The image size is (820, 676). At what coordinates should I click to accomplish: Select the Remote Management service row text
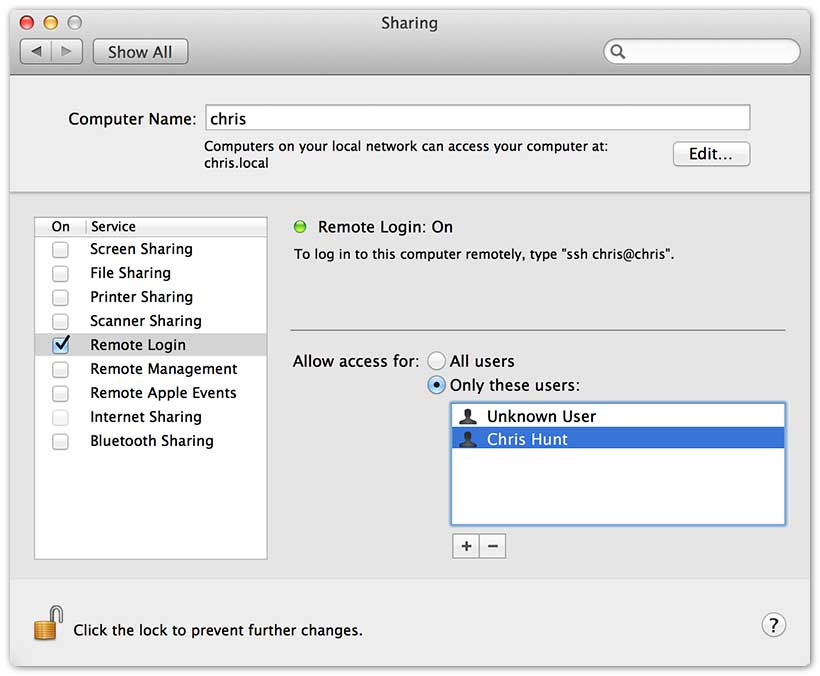coord(164,369)
